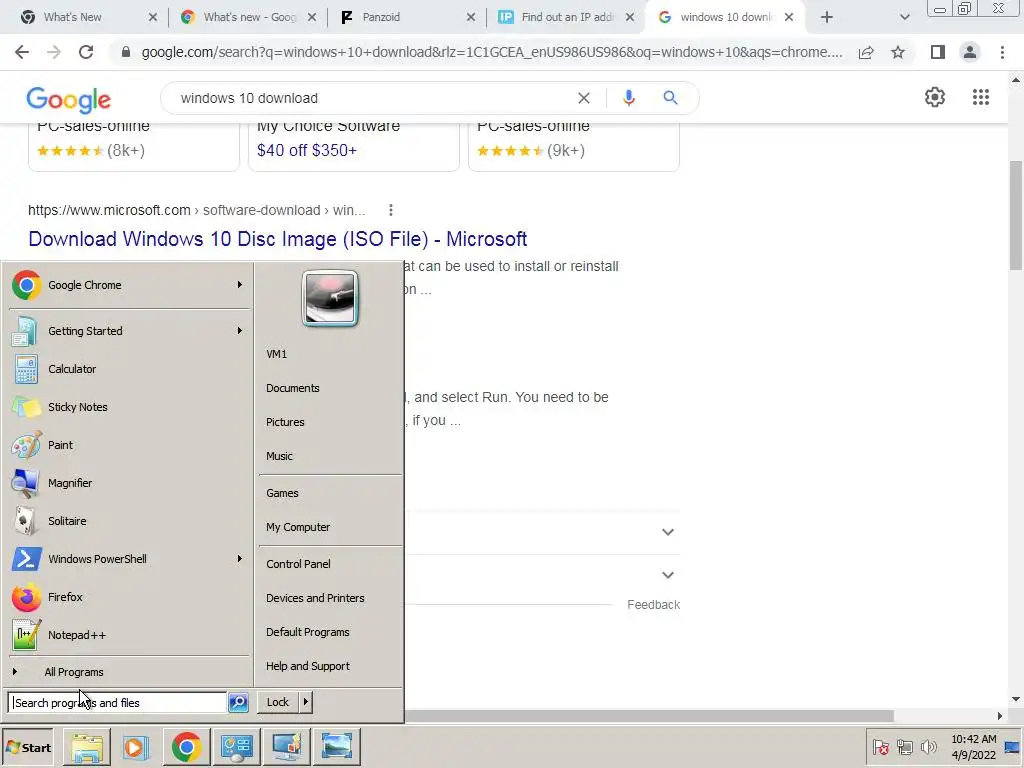Screen dimensions: 1024x768
Task: Expand Getting Started submenu arrow
Action: (240, 330)
